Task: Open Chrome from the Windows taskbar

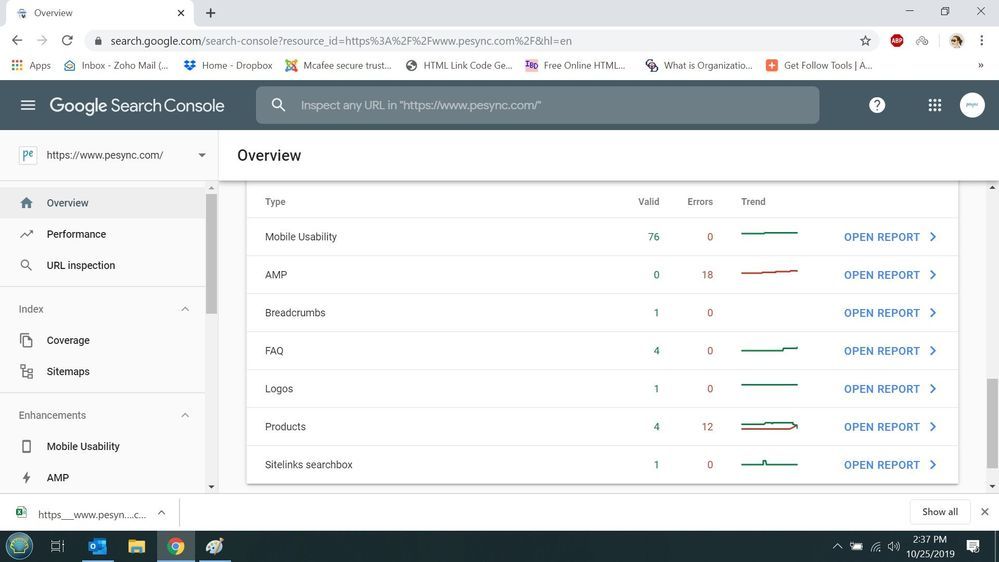Action: 176,546
